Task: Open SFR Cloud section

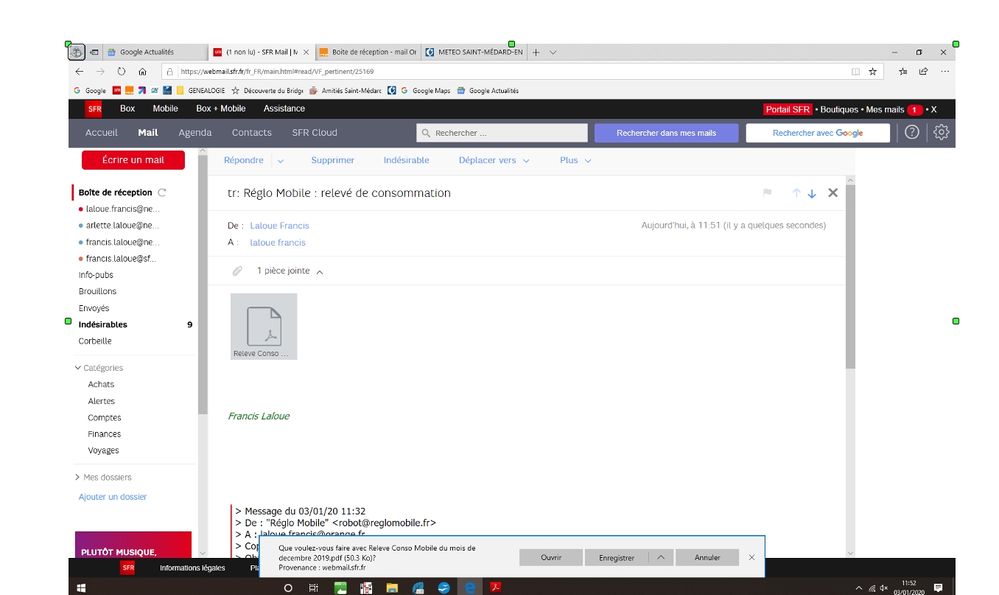Action: coord(315,133)
